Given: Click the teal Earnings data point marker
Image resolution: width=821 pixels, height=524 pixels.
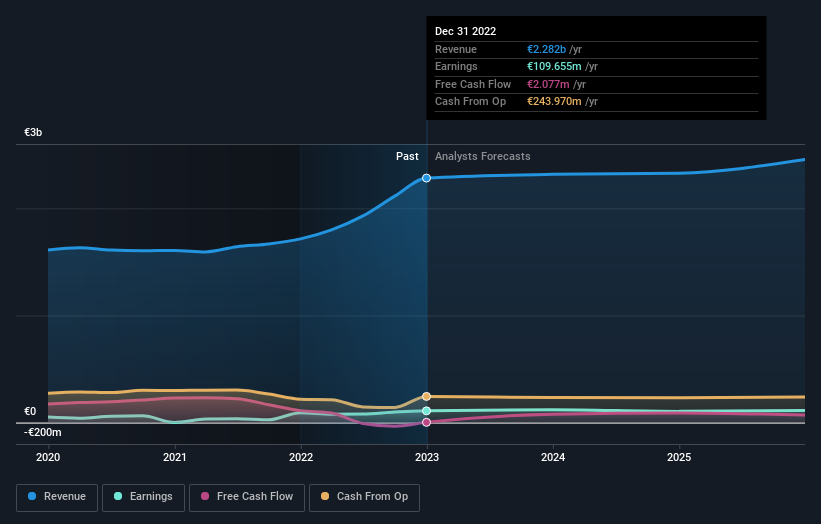Looking at the screenshot, I should tap(426, 411).
